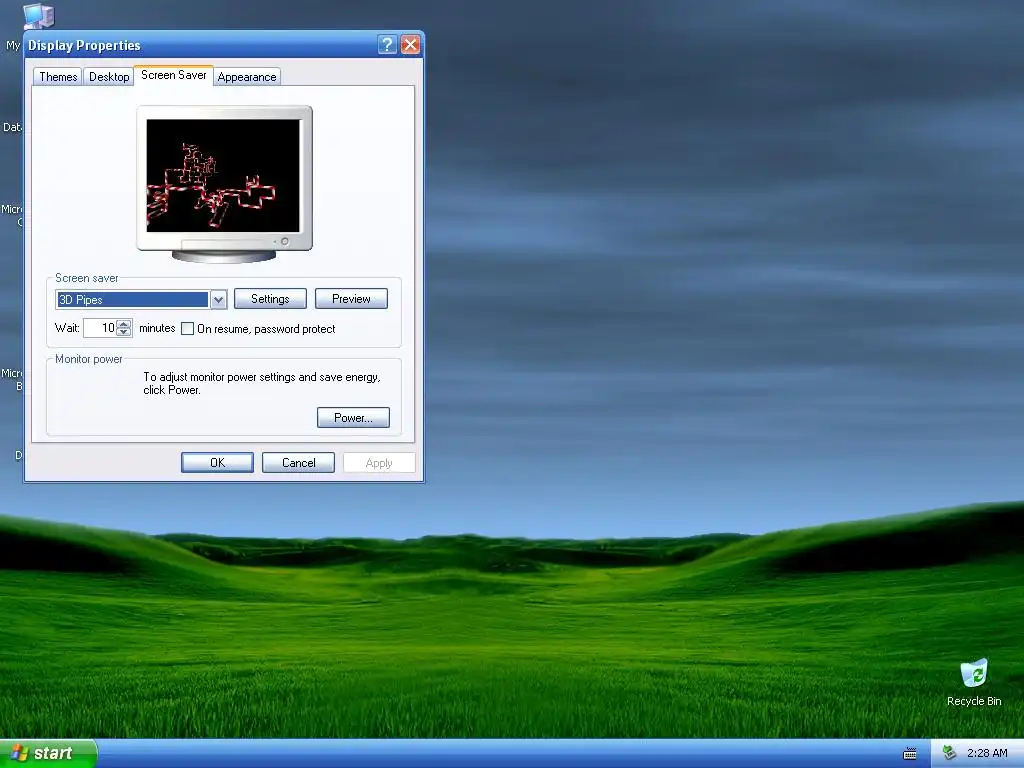Increase wait minutes with up arrow
1024x768 pixels.
(123, 323)
